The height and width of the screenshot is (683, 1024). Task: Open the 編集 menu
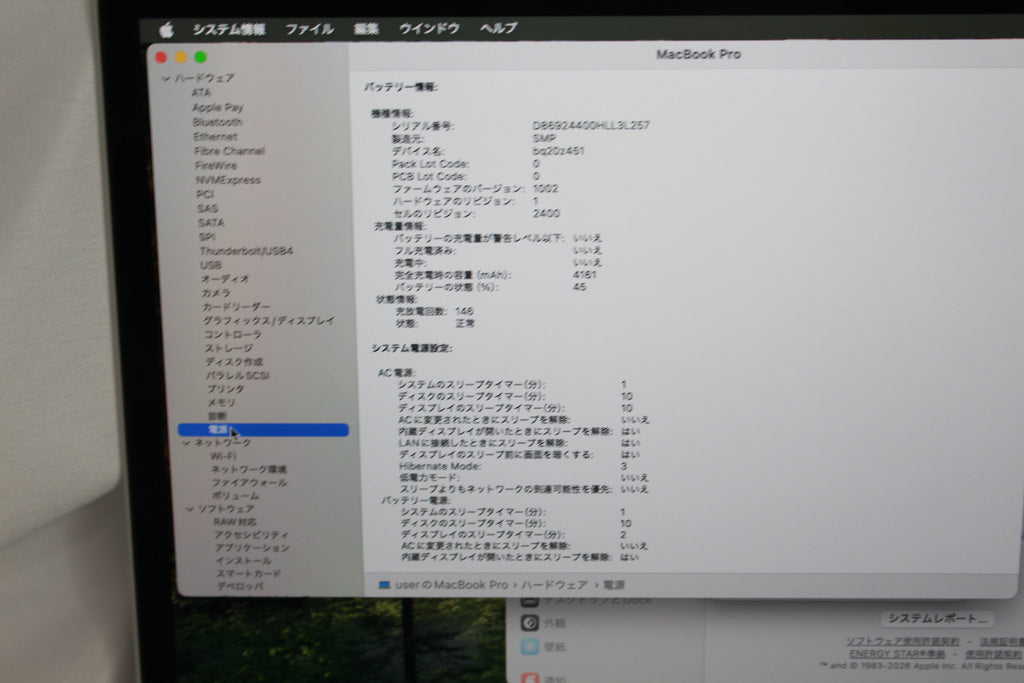366,29
